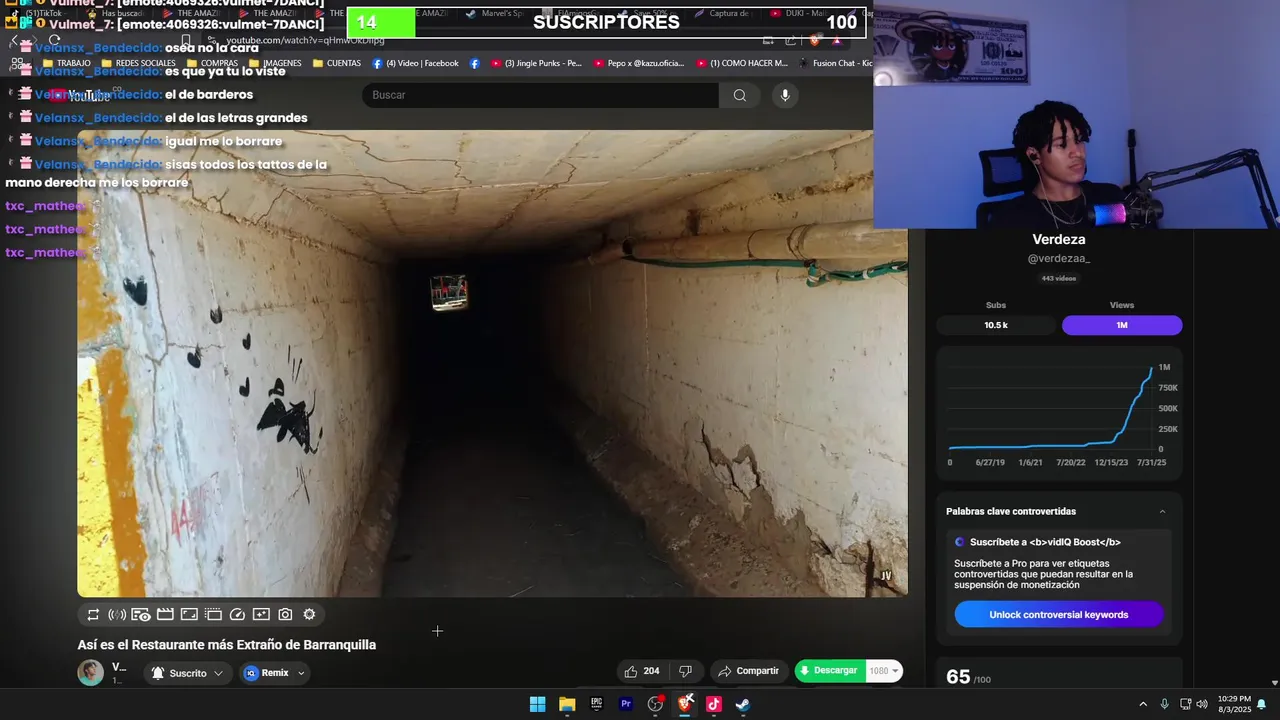
Task: Click the video title Así es el Restaurante
Action: (x=227, y=645)
